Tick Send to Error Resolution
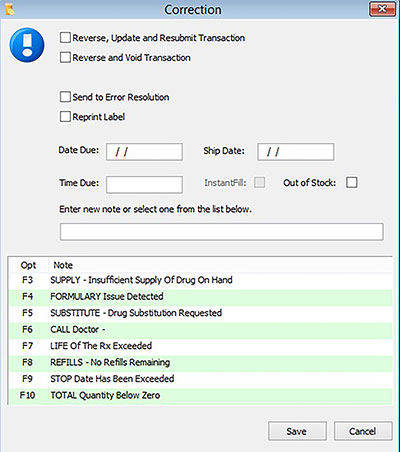Viewport: 400px width, 452px height. pos(65,97)
